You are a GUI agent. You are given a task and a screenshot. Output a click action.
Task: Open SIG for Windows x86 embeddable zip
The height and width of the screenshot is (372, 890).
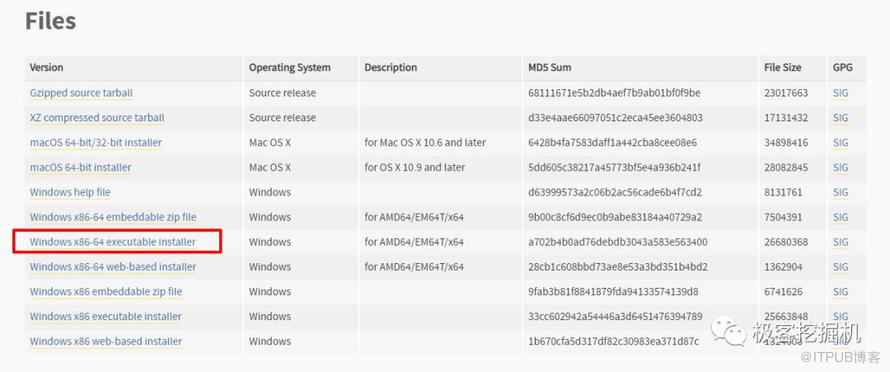click(x=841, y=291)
